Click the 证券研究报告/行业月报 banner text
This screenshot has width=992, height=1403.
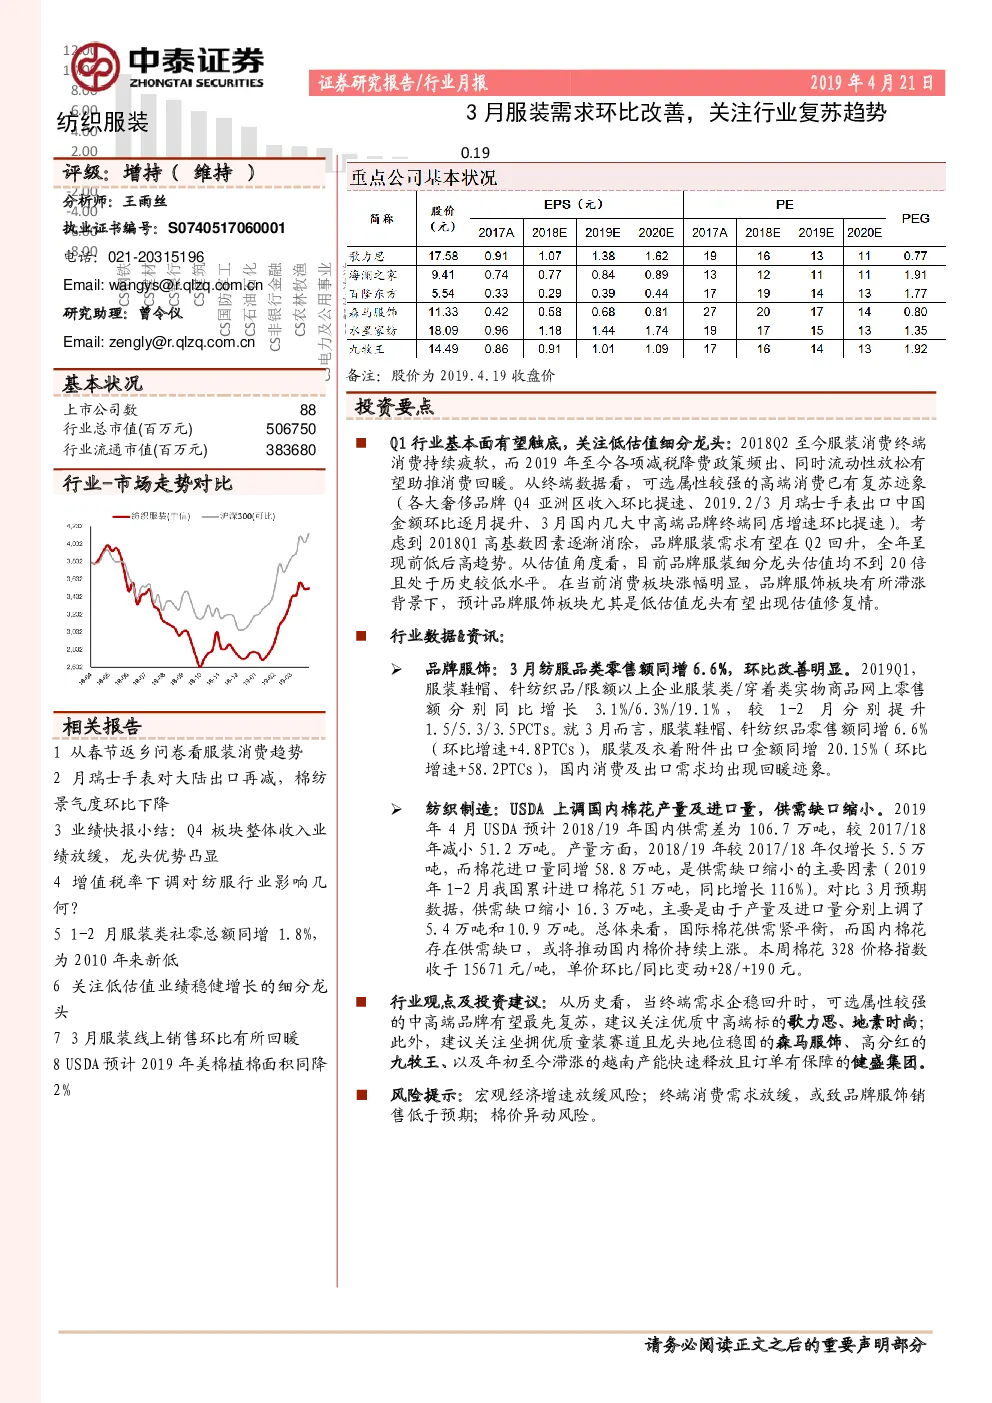point(403,83)
